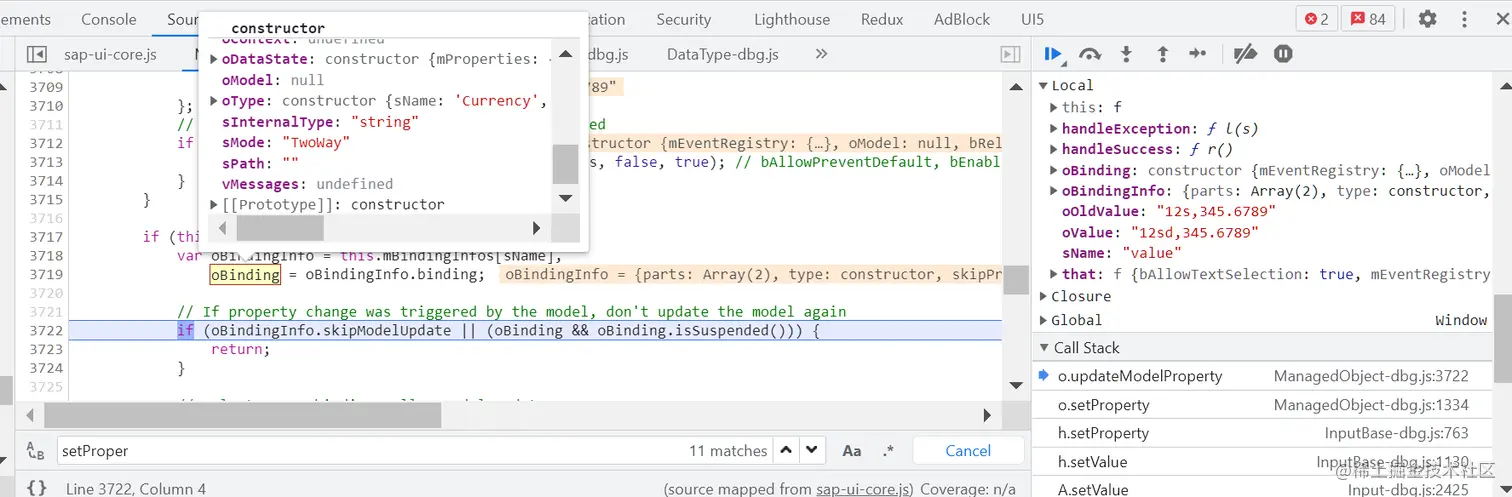Step out of current function
This screenshot has width=1512, height=497.
[x=1162, y=54]
